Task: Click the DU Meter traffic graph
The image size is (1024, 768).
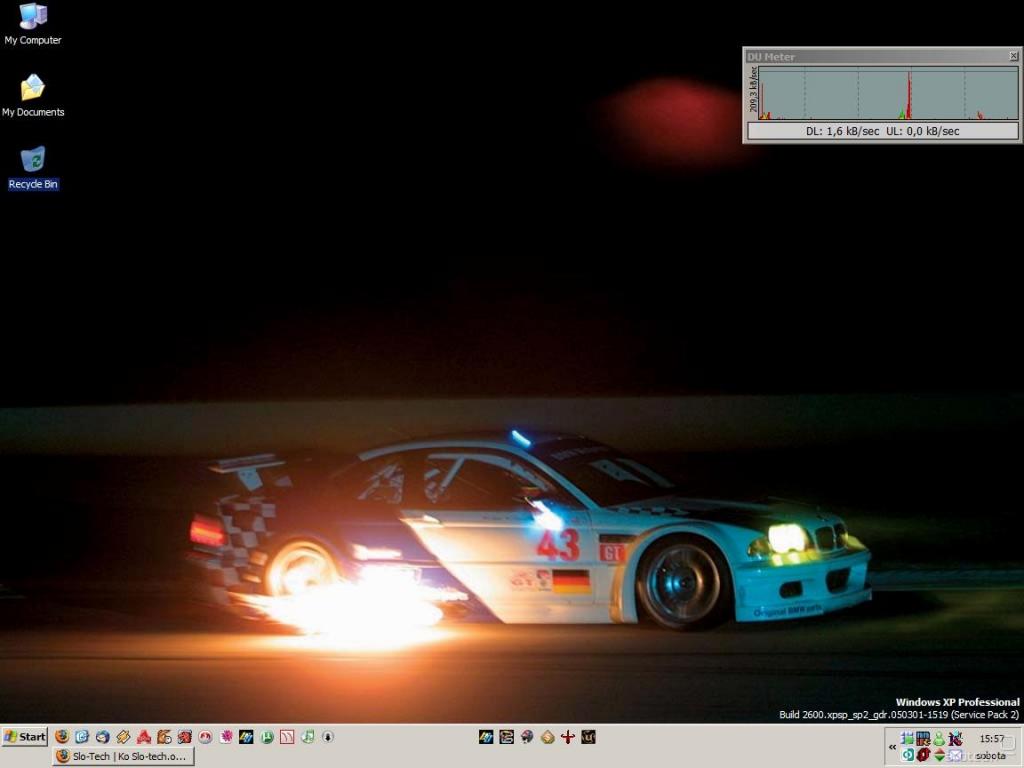Action: [x=888, y=92]
